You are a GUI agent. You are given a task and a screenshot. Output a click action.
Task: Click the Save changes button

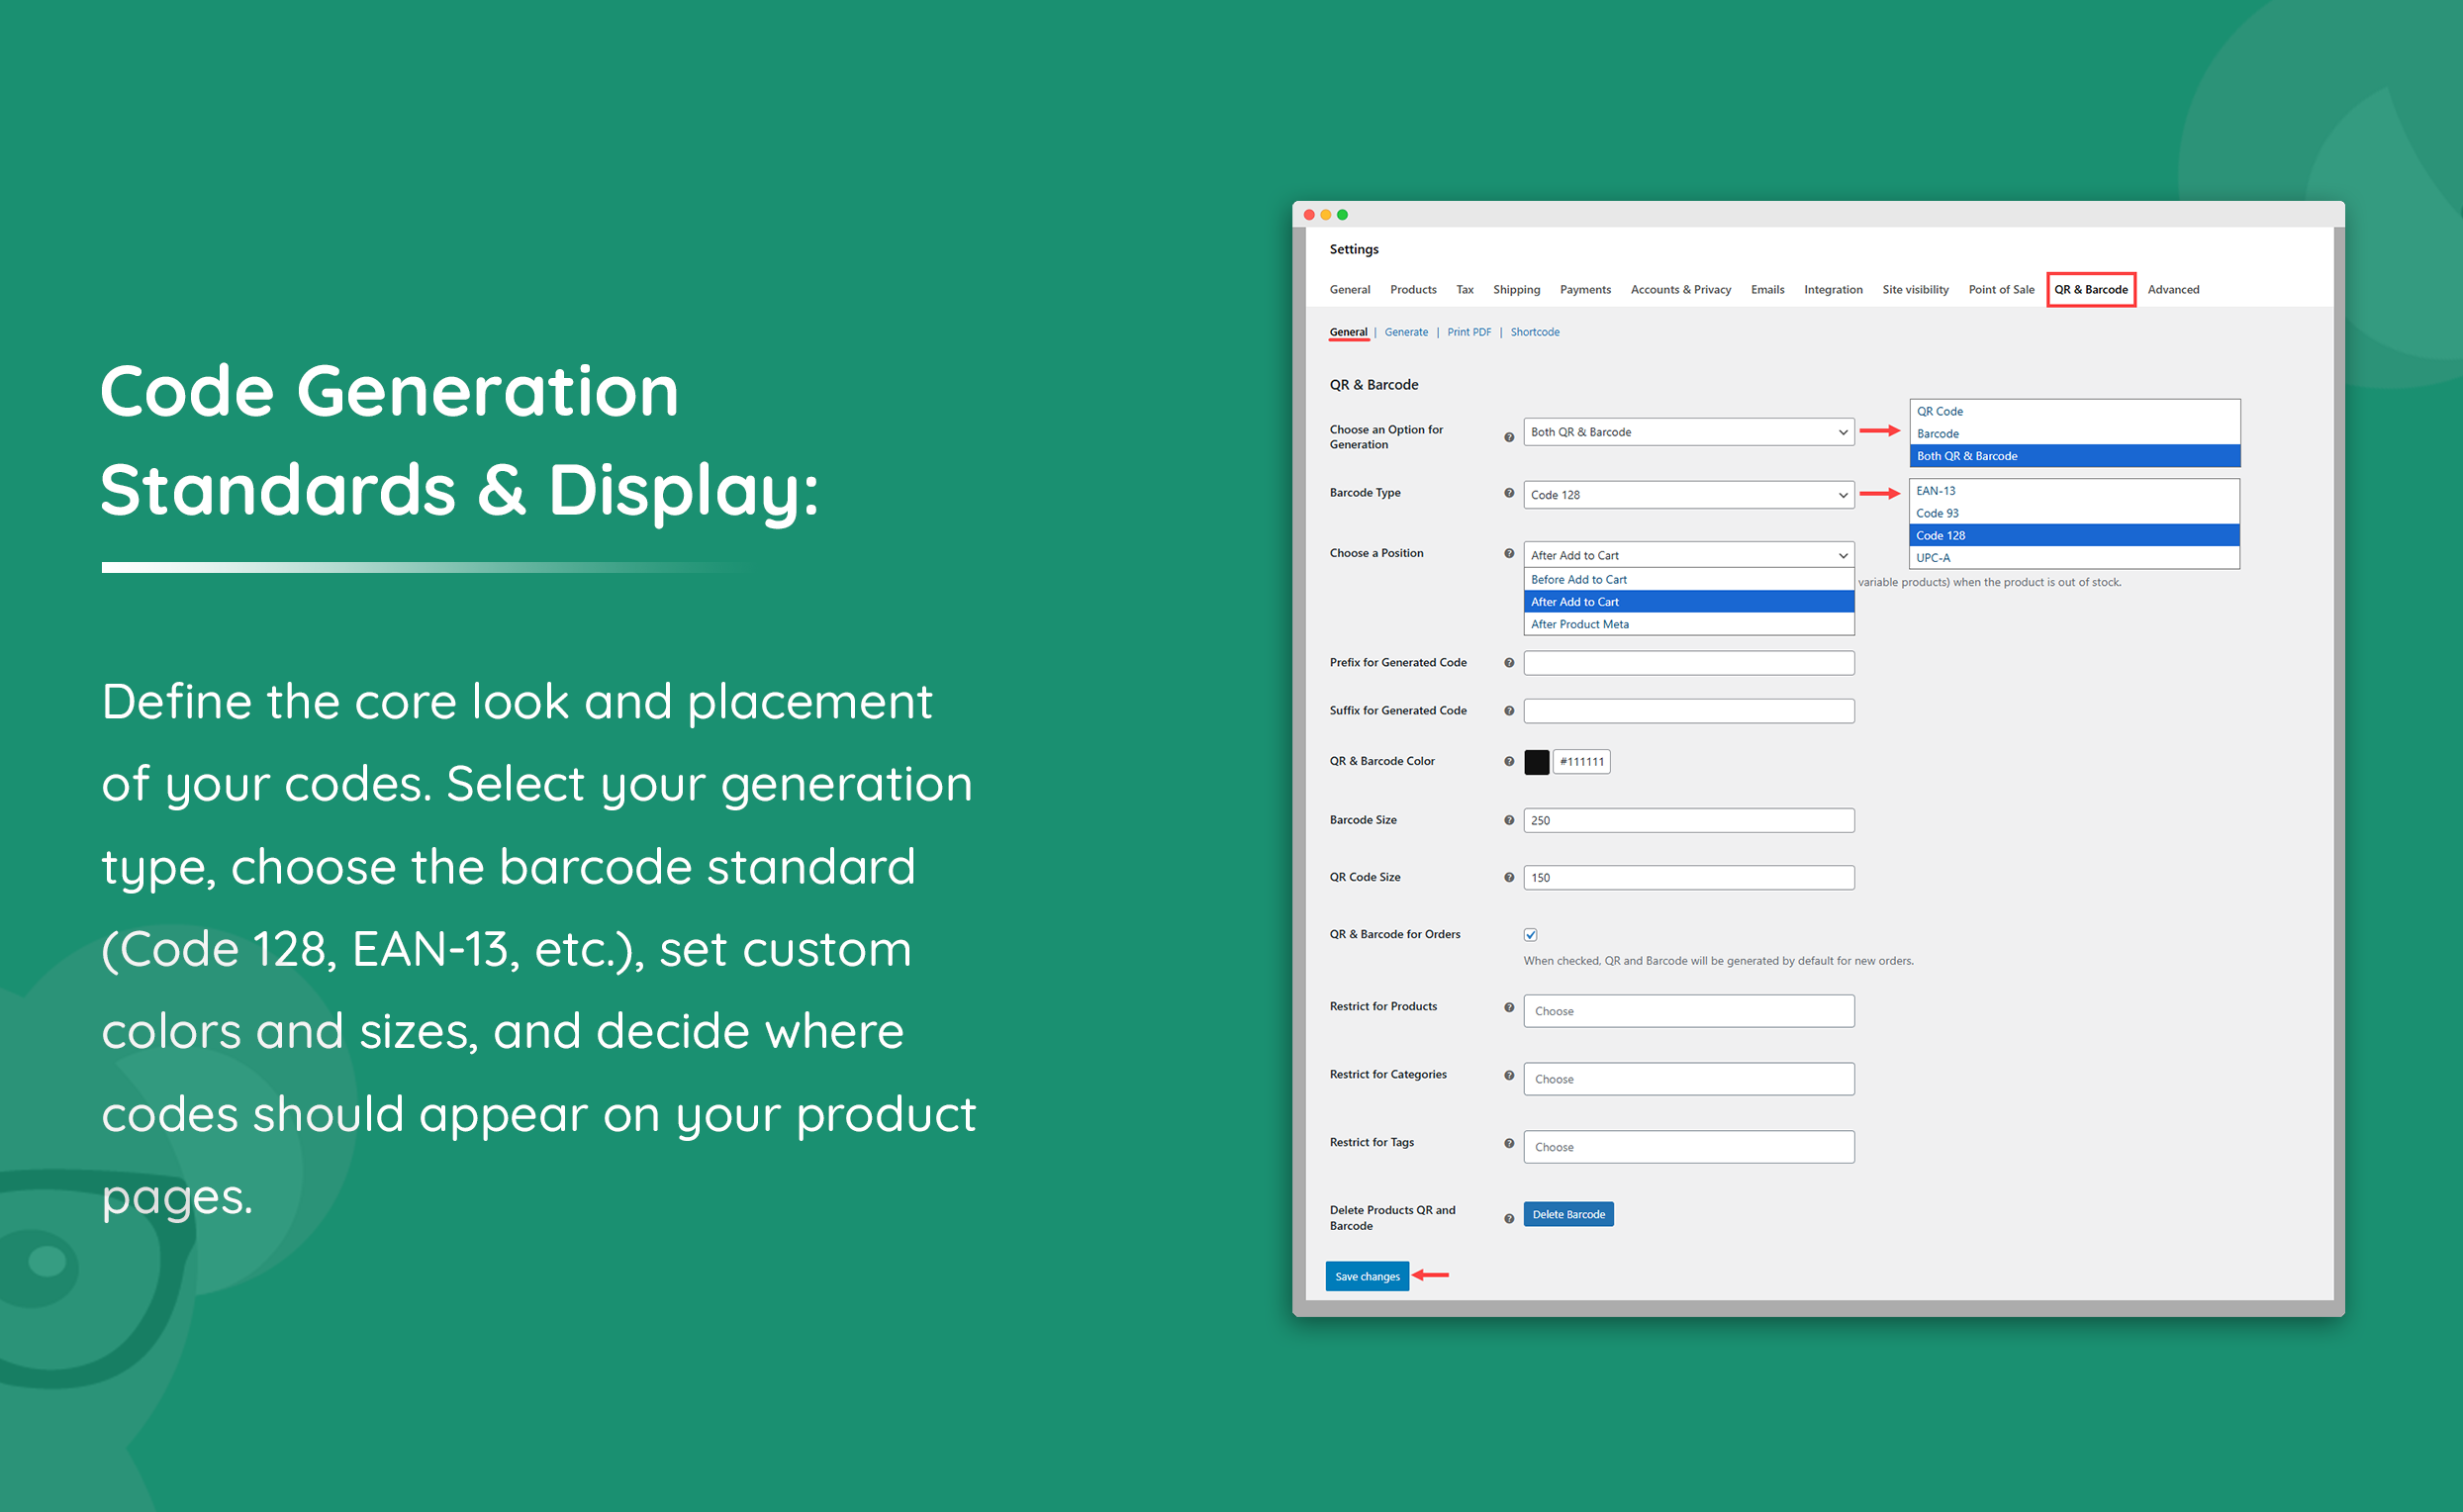click(x=1366, y=1276)
